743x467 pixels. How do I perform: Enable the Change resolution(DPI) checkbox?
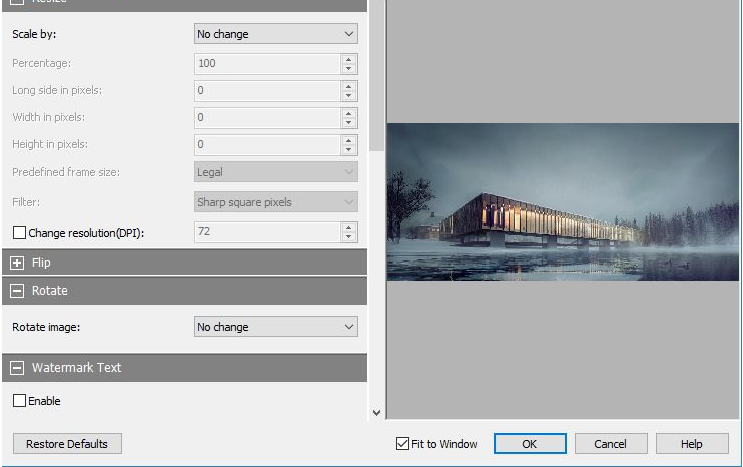tap(19, 233)
